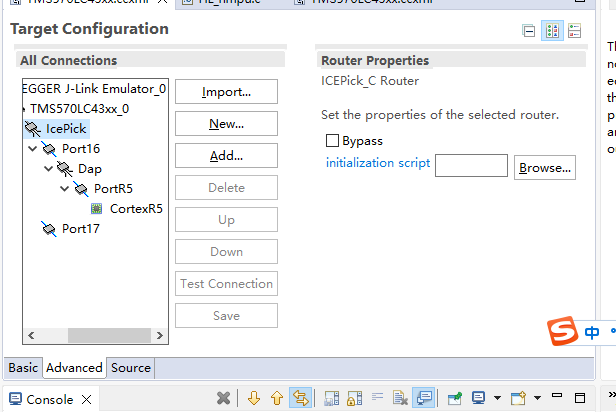Switch to vertical stacked layout icon
The image size is (616, 412).
(x=574, y=31)
